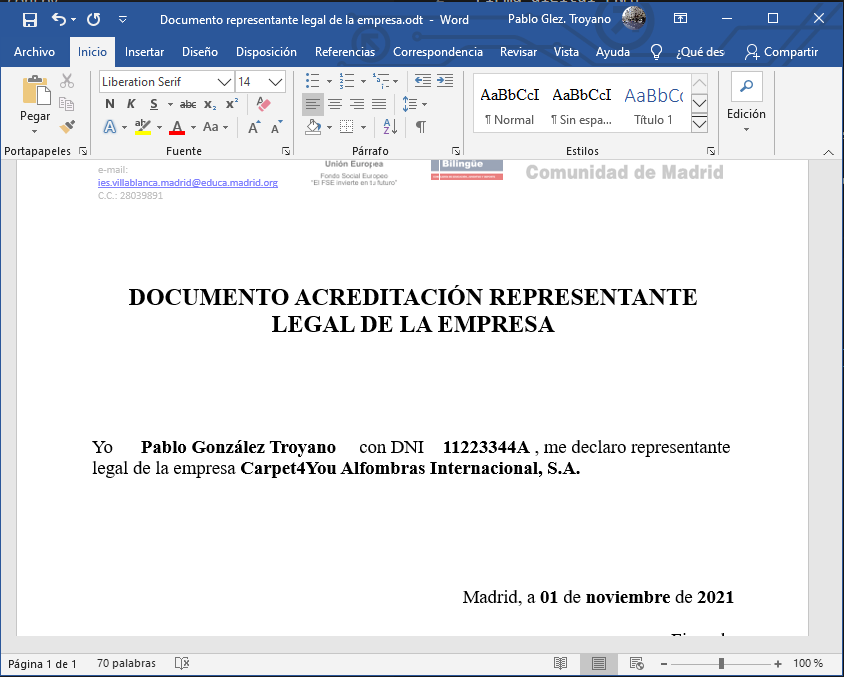Click the Sort A-Z icon
Image resolution: width=844 pixels, height=677 pixels.
391,127
